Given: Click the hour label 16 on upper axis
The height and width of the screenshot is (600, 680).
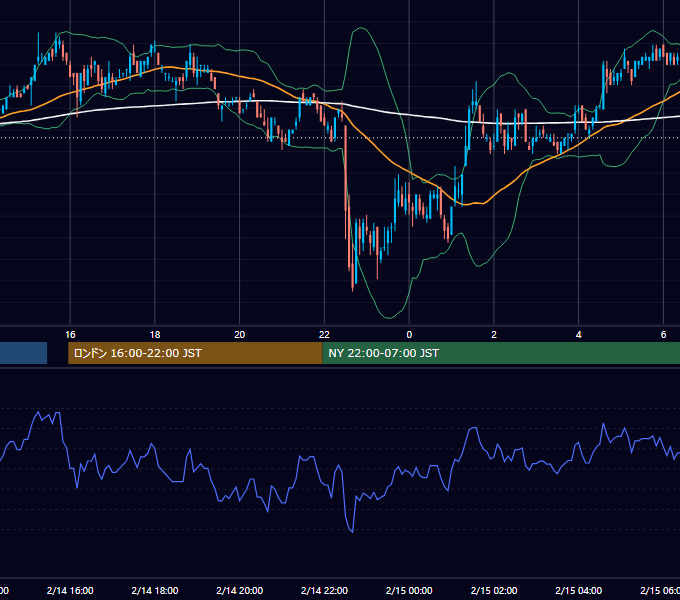Looking at the screenshot, I should 70,334.
